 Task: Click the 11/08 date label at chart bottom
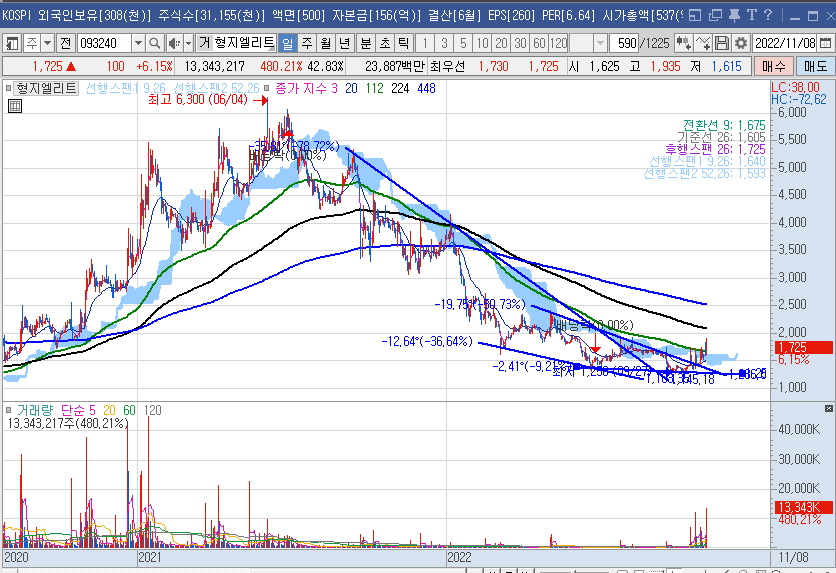pos(793,558)
